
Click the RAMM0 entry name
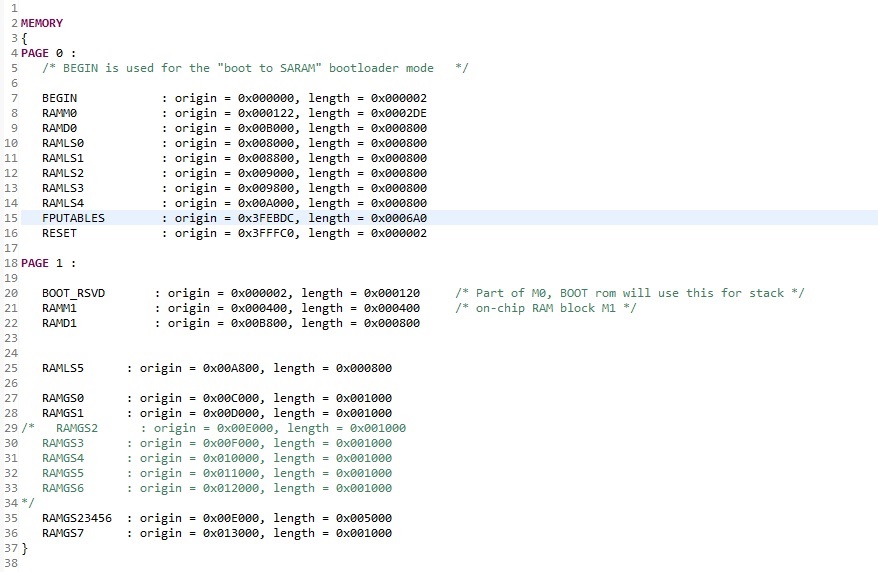59,113
